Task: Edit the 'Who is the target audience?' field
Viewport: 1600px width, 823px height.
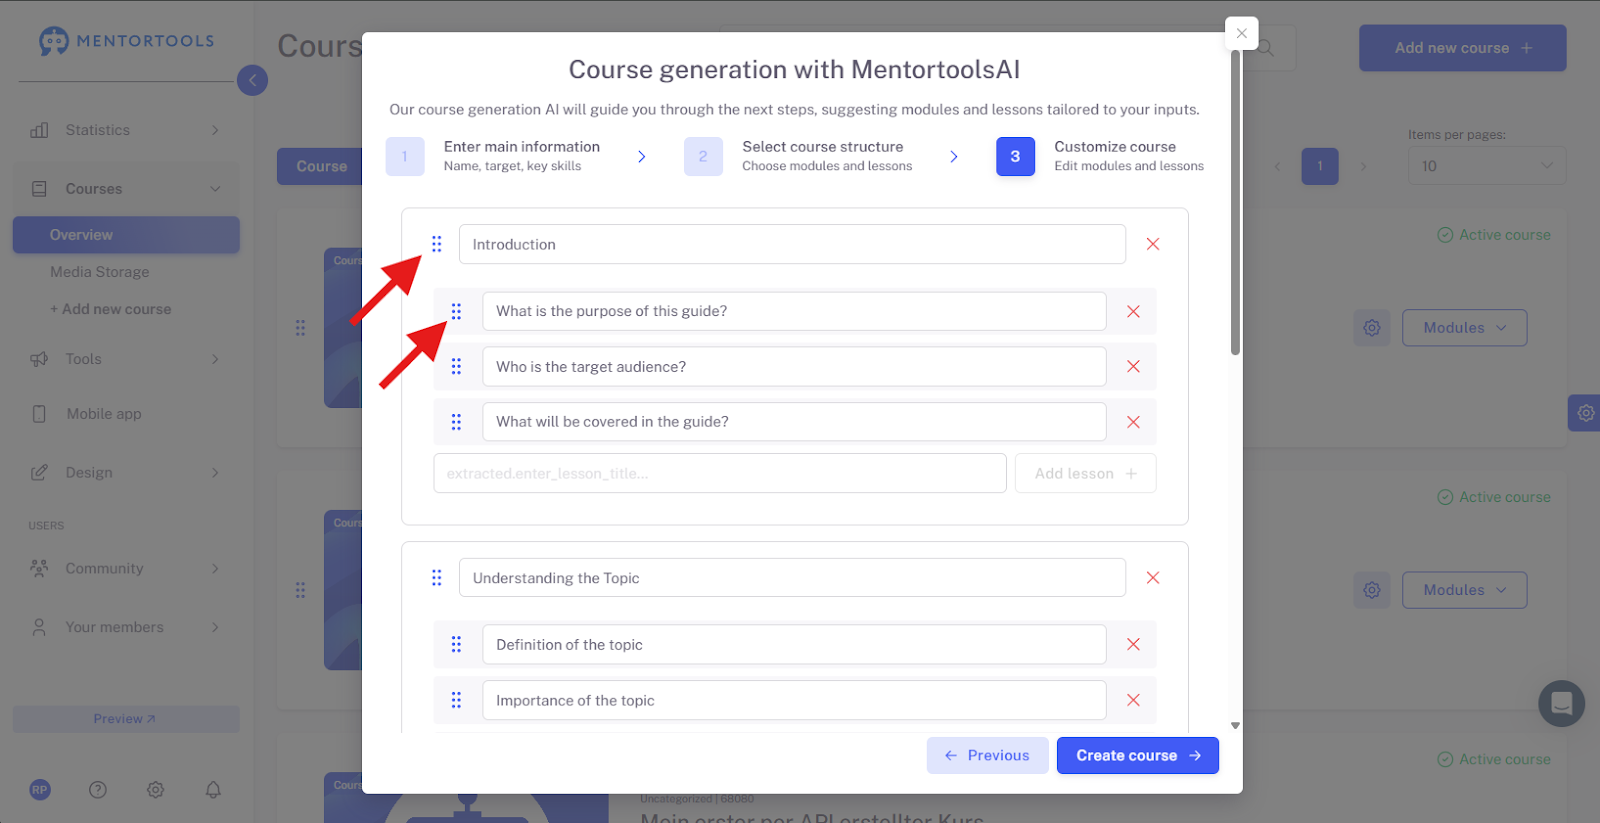Action: (794, 367)
